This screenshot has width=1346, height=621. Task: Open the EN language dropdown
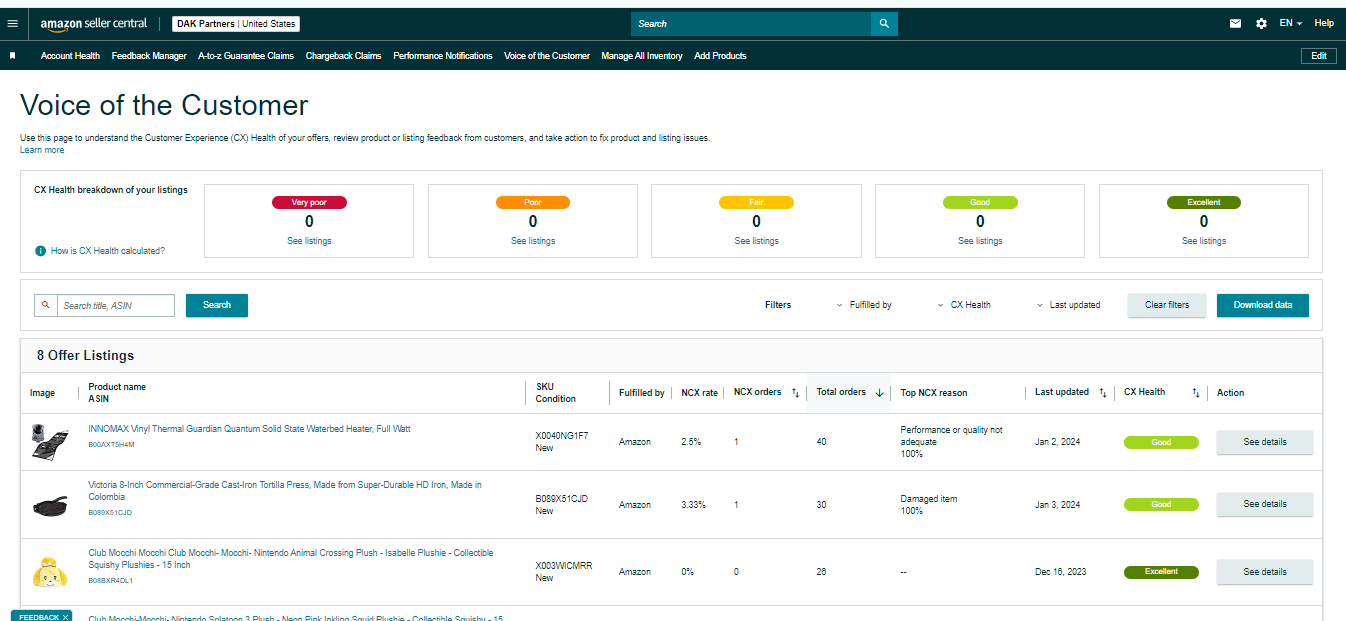(x=1290, y=23)
